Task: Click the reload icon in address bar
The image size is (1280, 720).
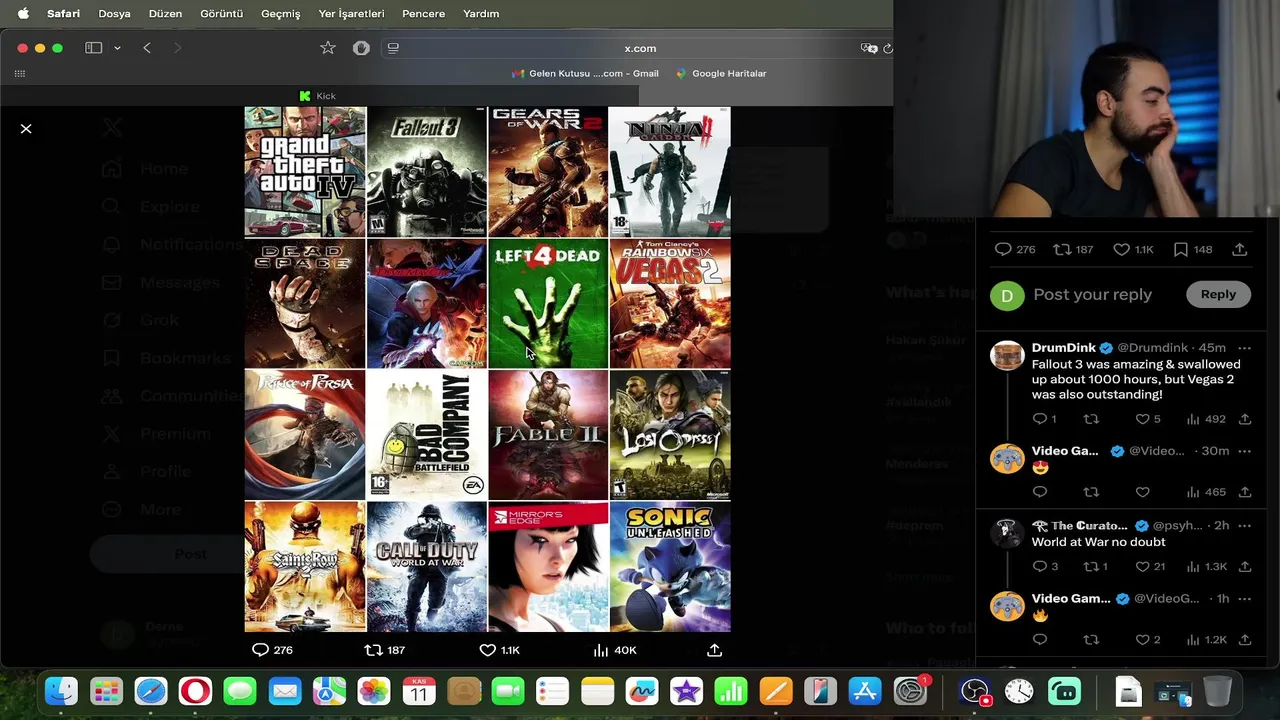Action: coord(887,48)
